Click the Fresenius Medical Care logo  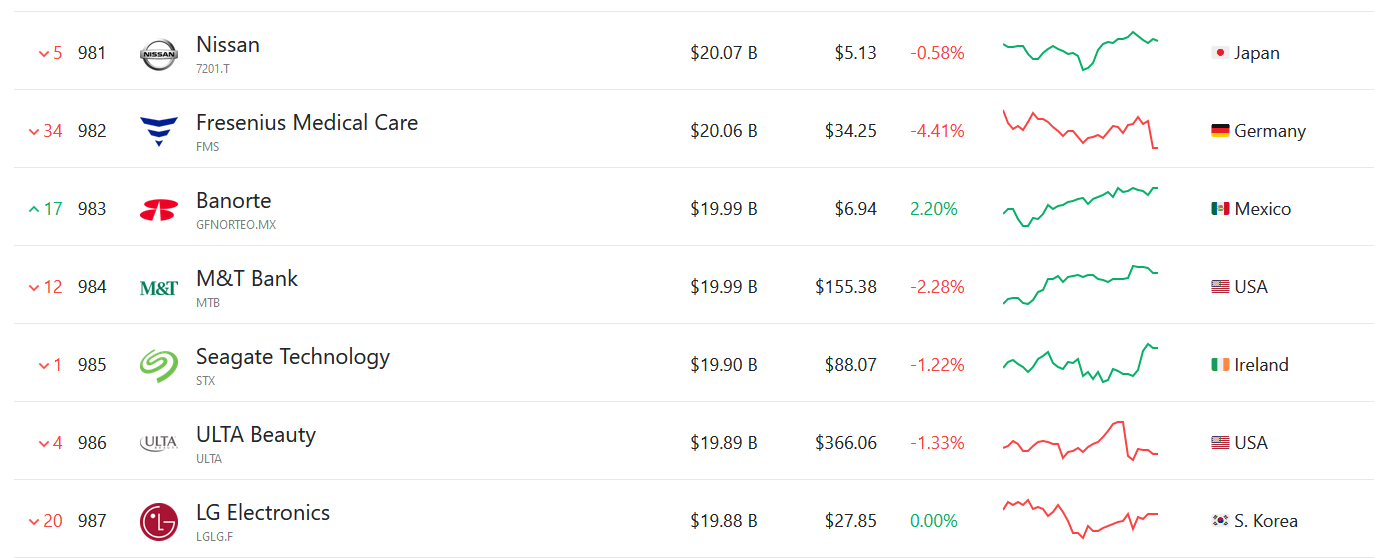click(x=159, y=131)
